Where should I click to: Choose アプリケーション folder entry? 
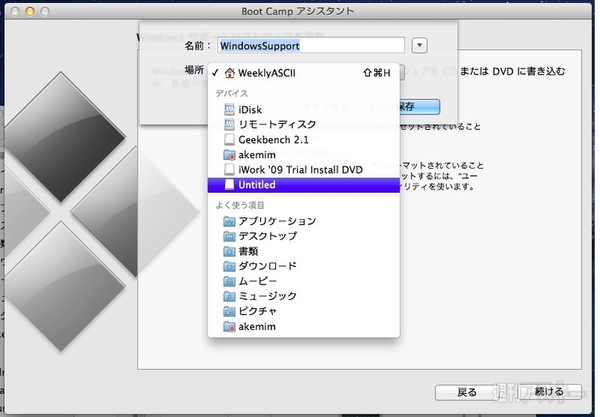[x=304, y=221]
